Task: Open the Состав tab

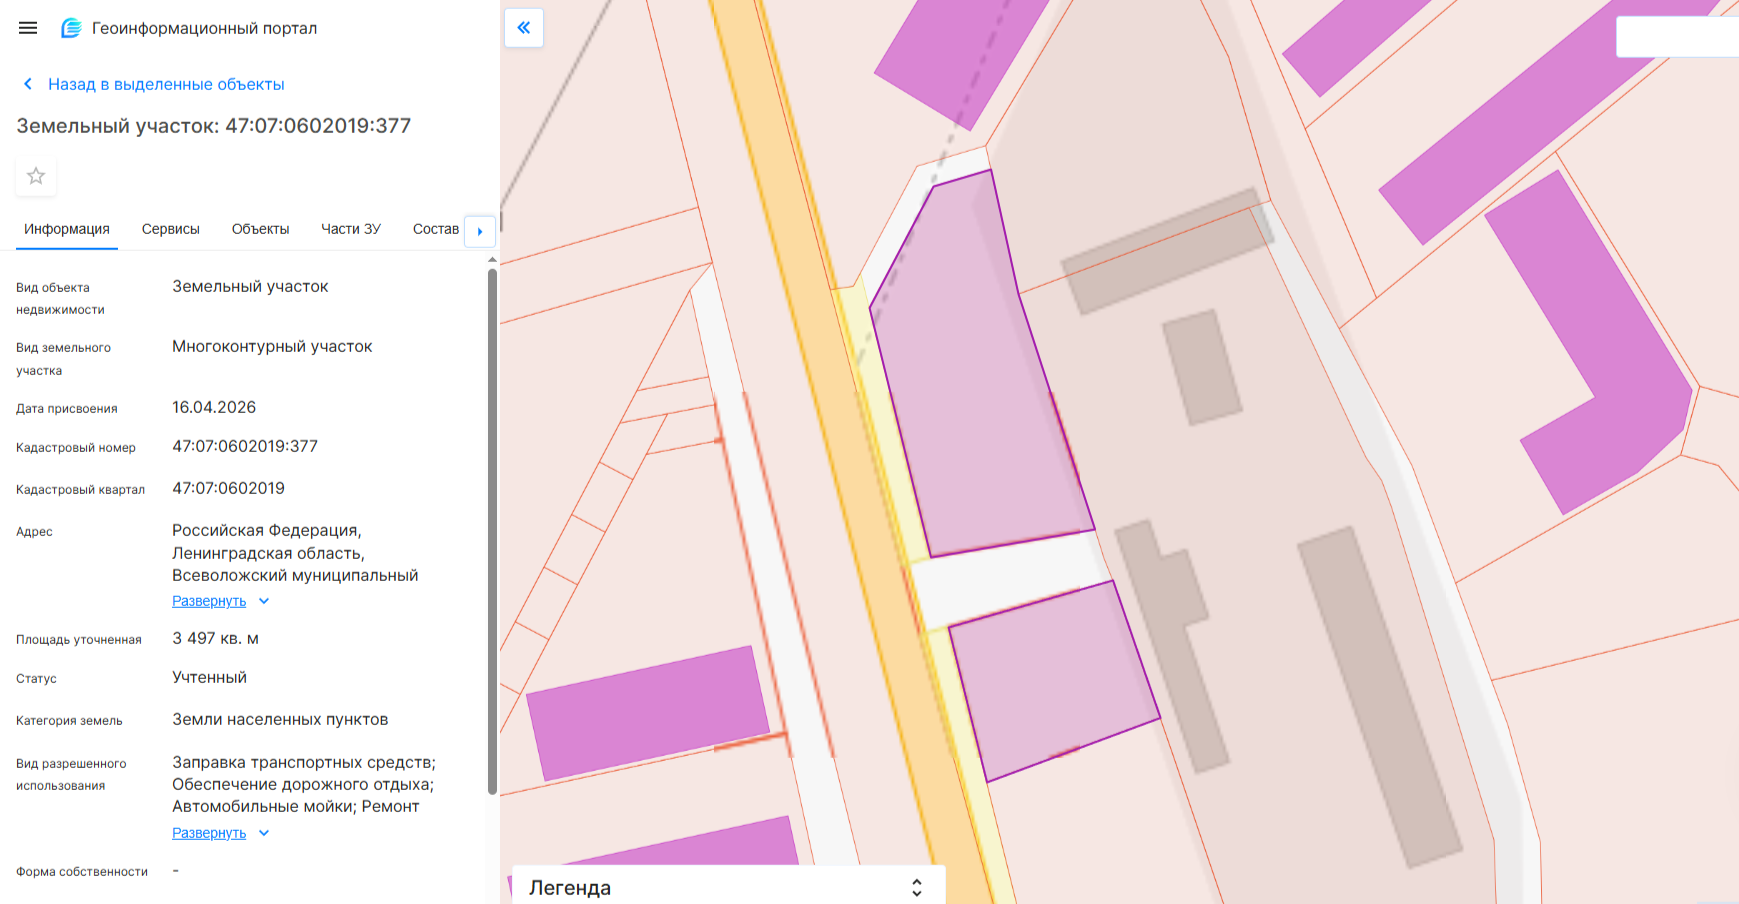Action: tap(436, 229)
